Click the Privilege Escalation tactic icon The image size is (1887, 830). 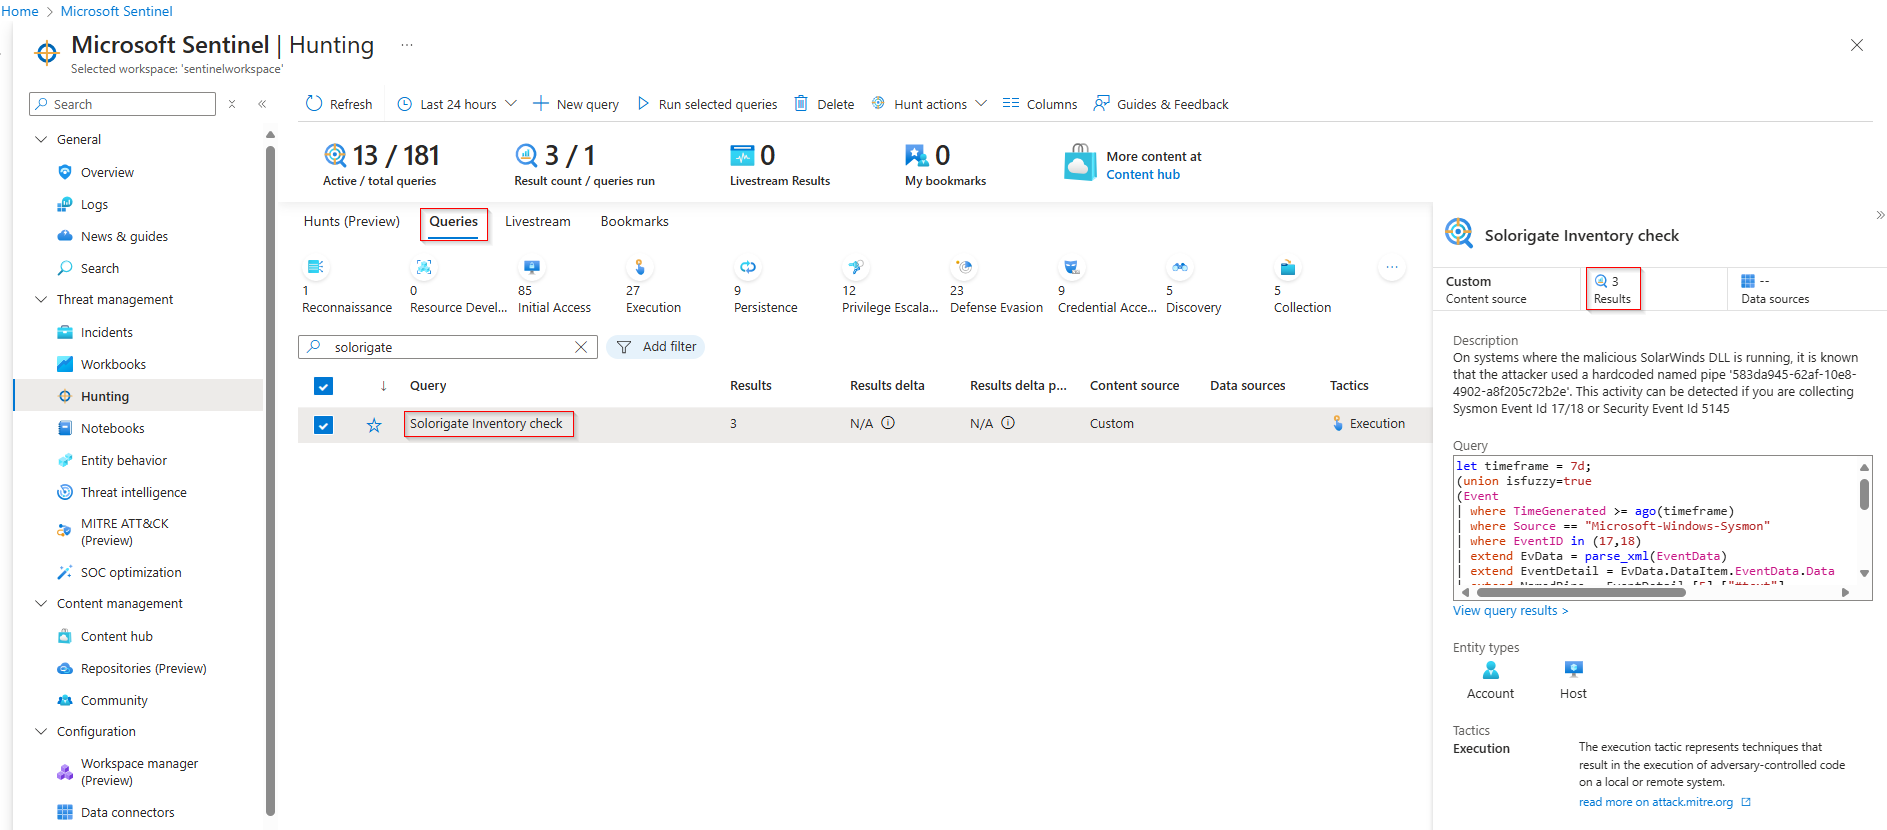pos(856,267)
